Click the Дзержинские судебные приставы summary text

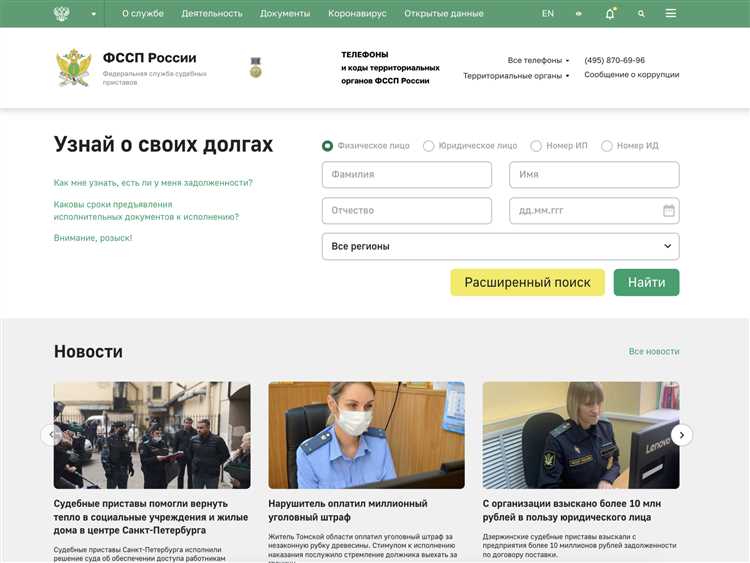pyautogui.click(x=579, y=546)
